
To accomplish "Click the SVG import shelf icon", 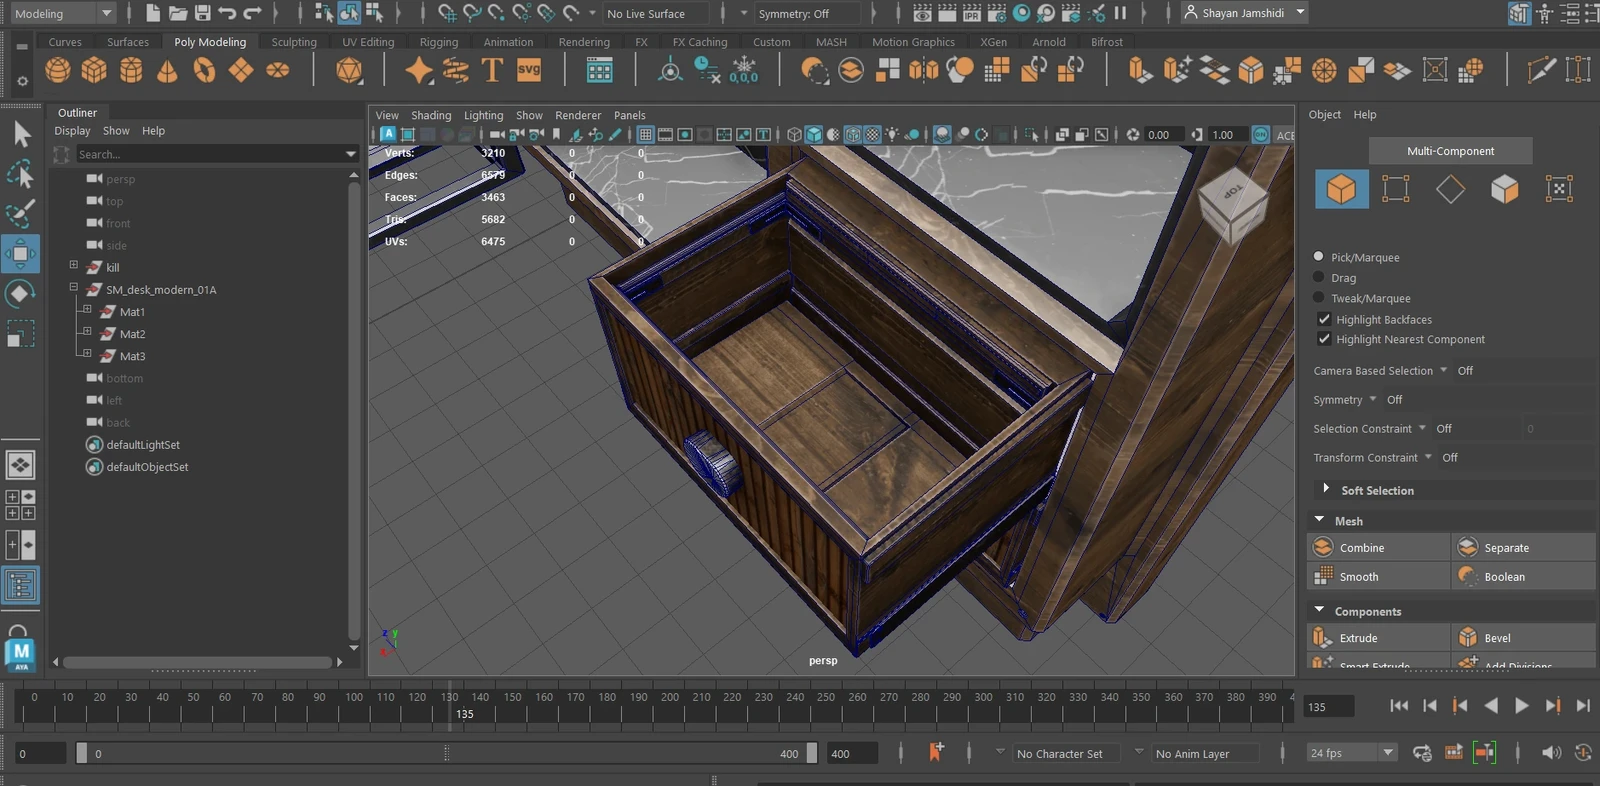I will click(x=529, y=70).
